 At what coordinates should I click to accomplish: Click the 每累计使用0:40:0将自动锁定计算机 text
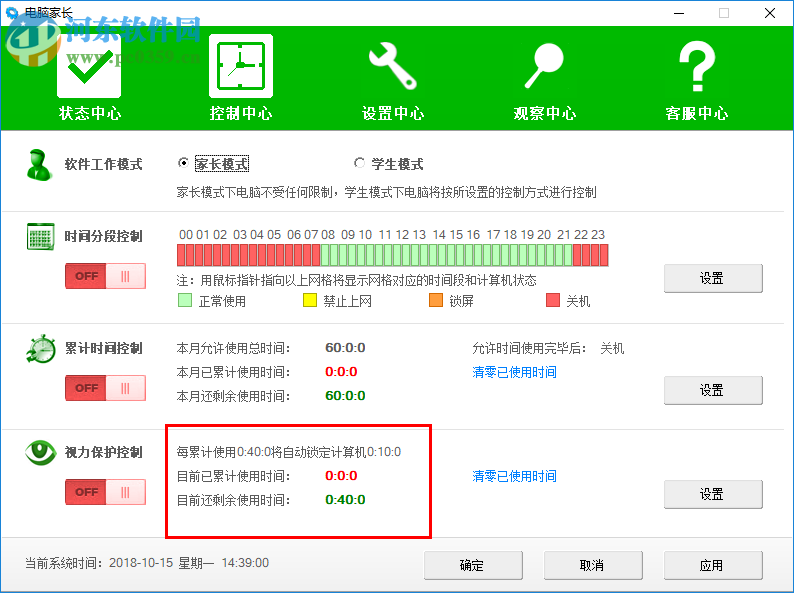pos(289,452)
